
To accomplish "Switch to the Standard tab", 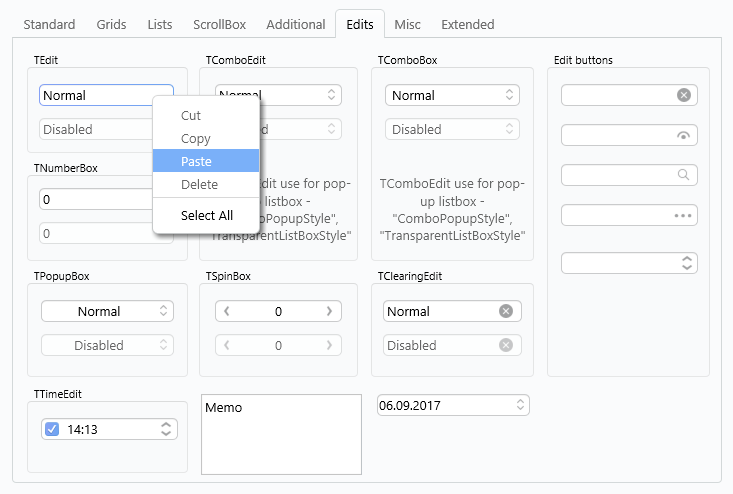I will pos(49,24).
